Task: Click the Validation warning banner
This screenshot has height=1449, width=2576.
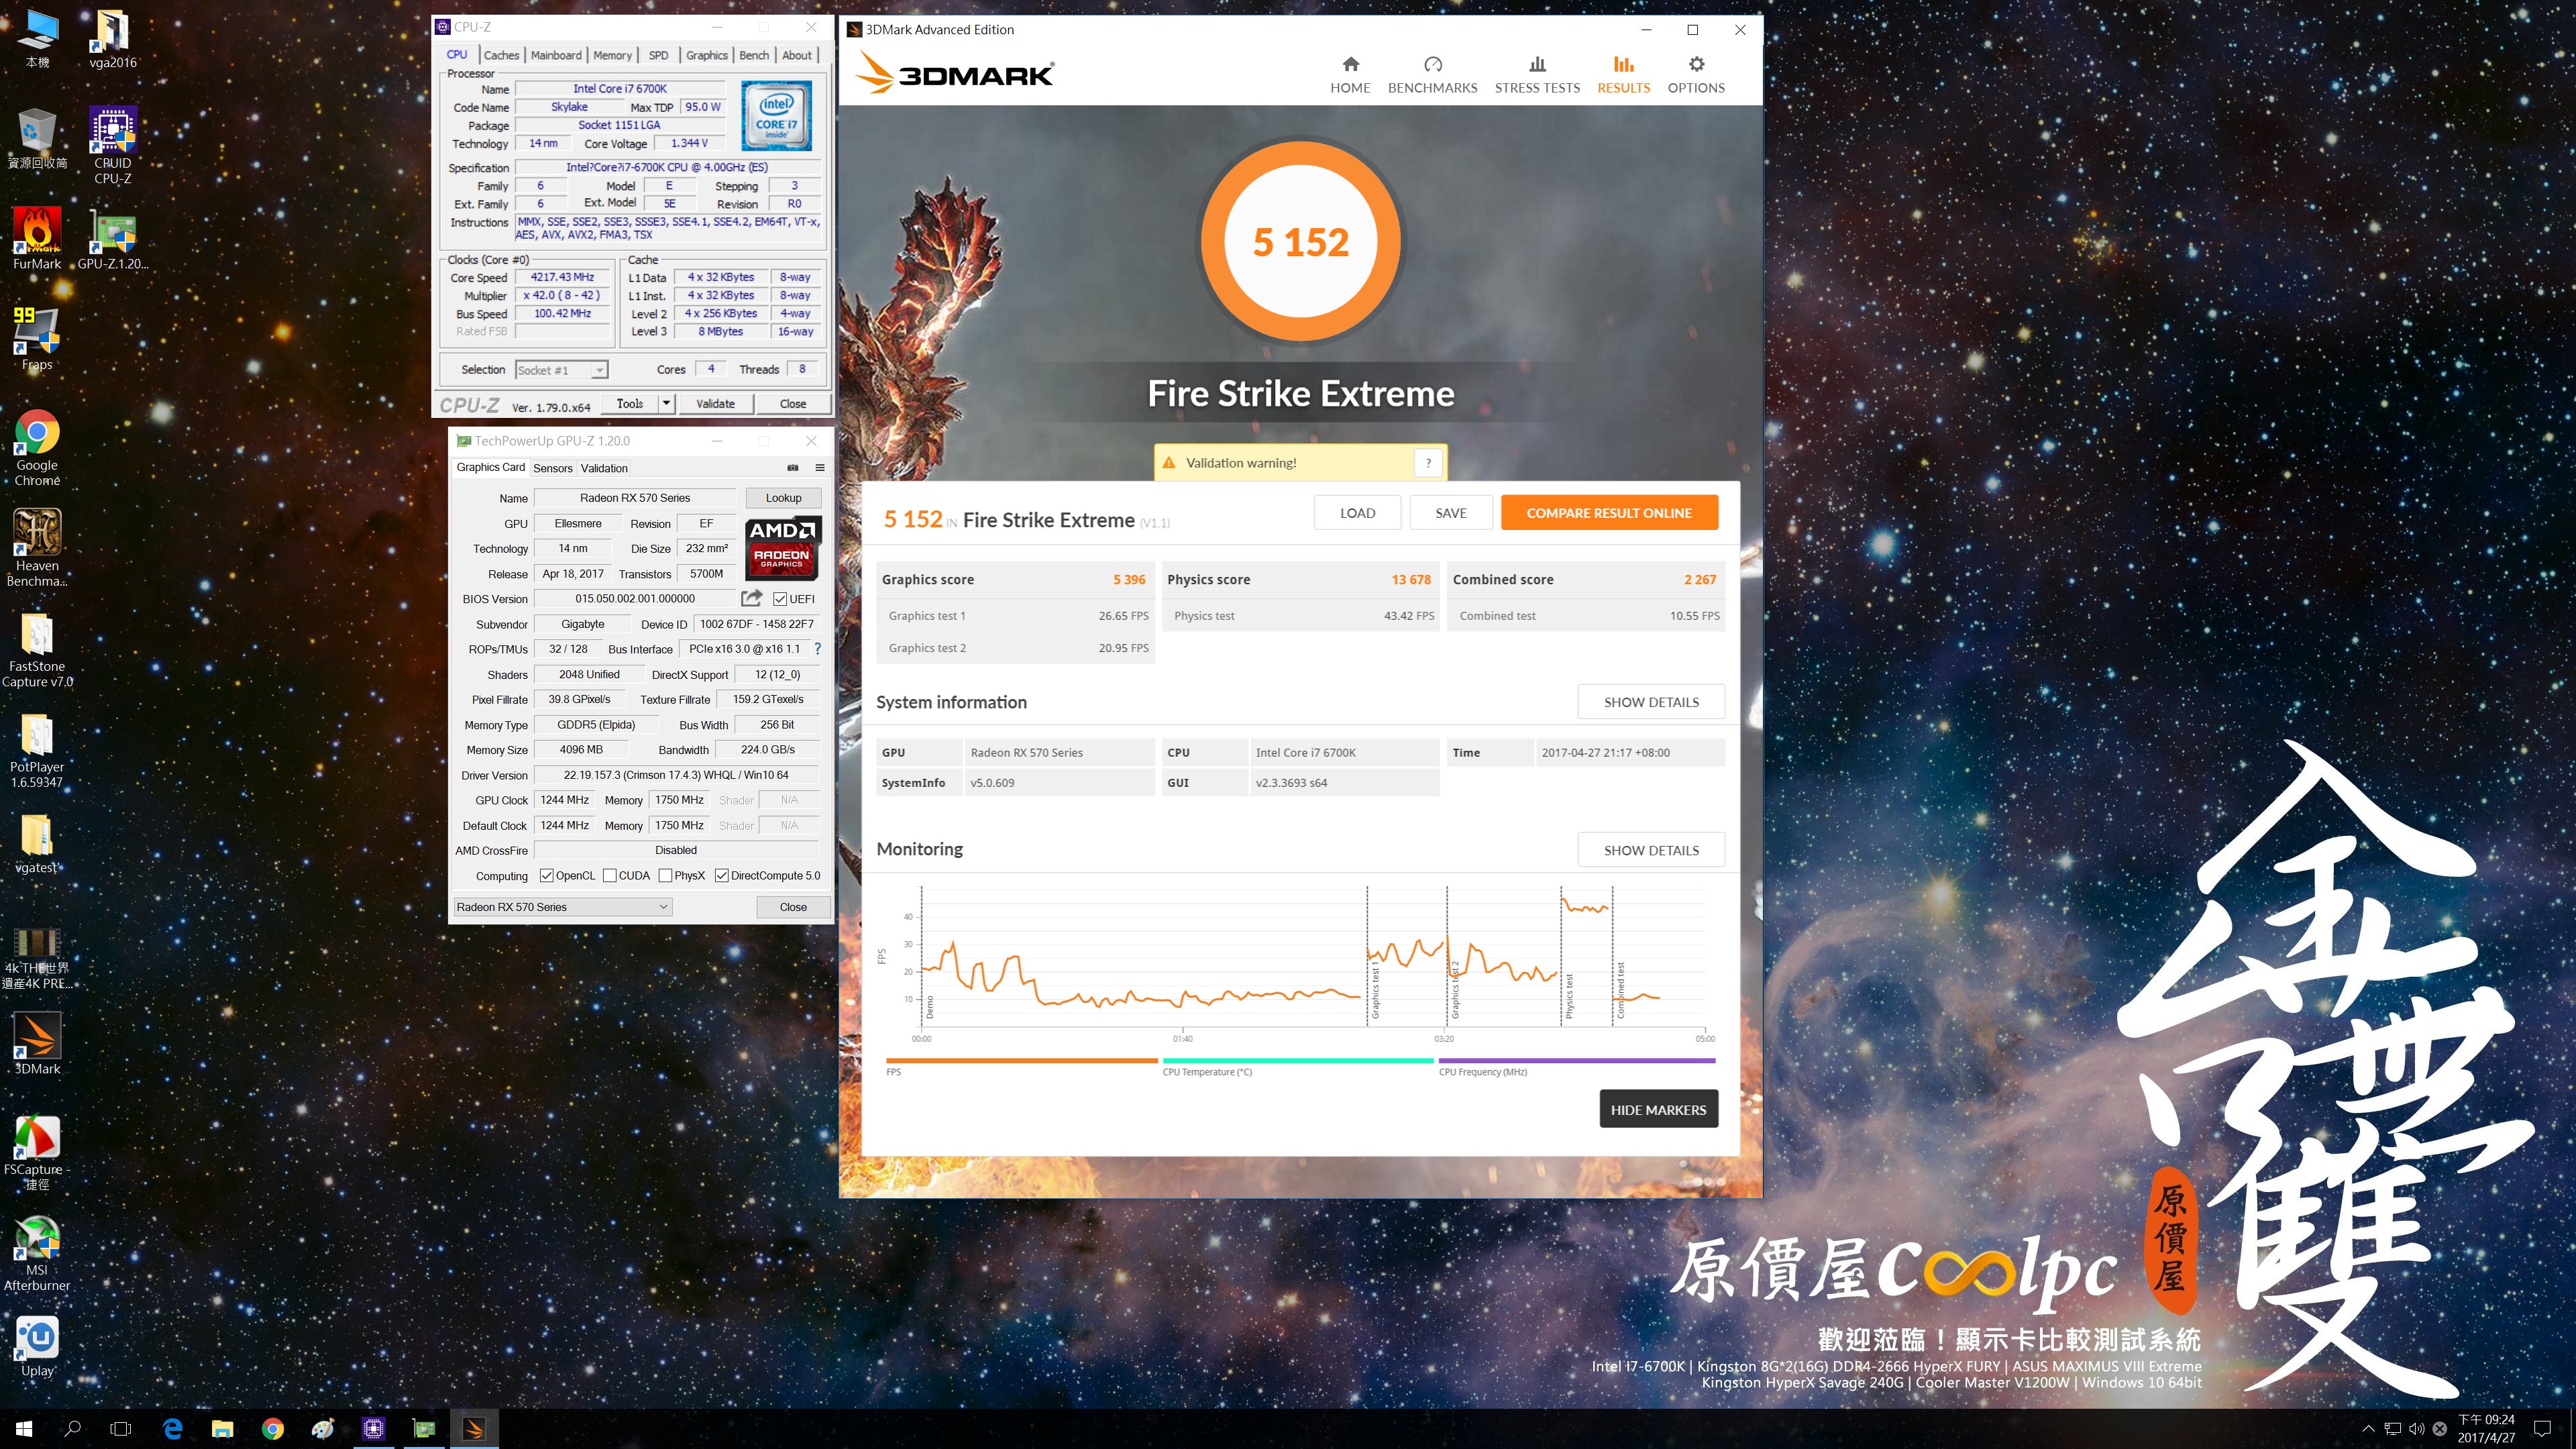Action: (1300, 463)
